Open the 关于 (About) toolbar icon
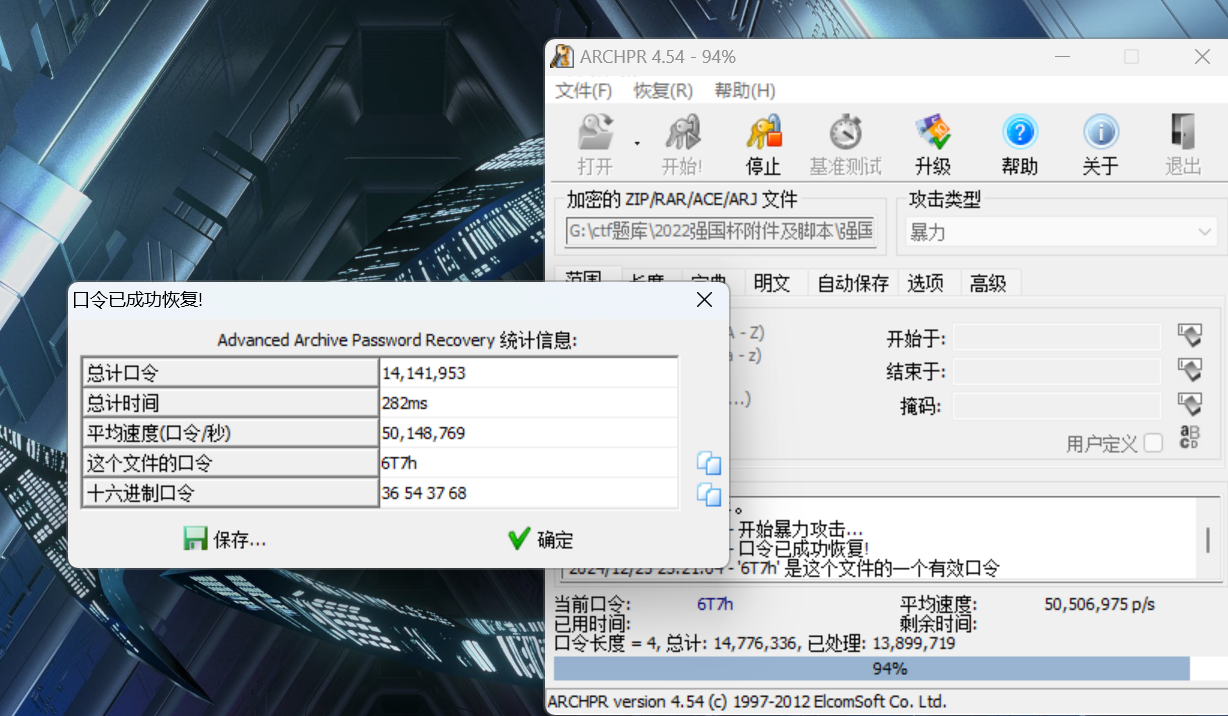 pos(1101,132)
